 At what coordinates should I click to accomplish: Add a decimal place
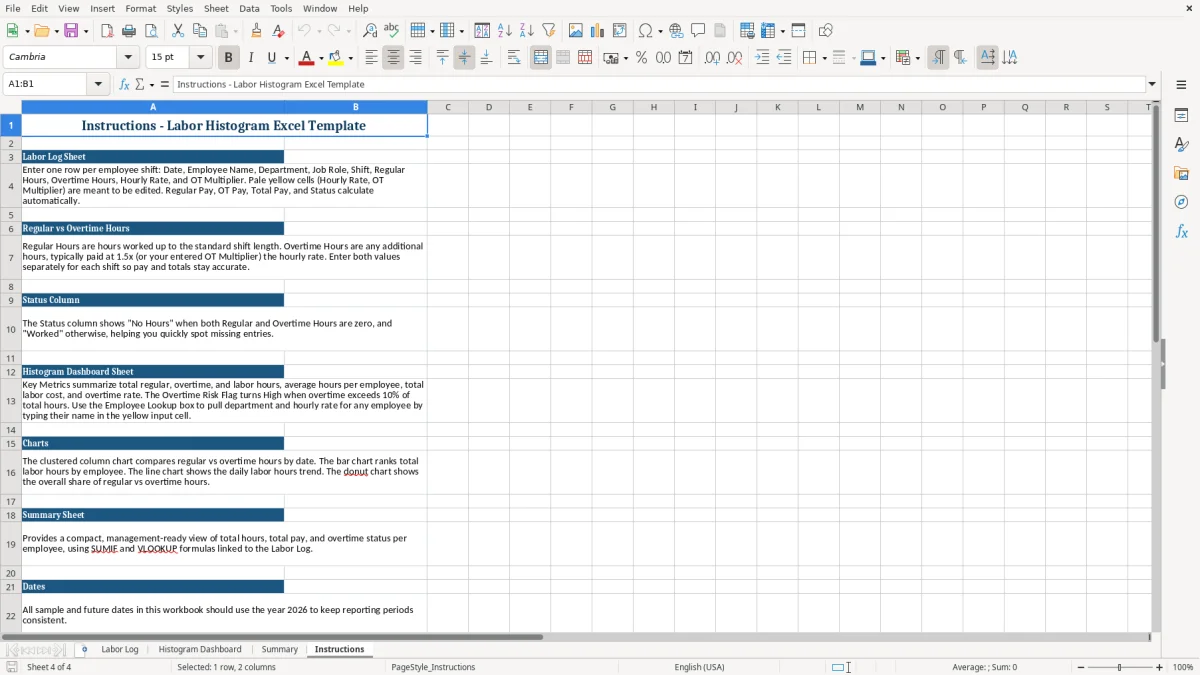(x=712, y=58)
